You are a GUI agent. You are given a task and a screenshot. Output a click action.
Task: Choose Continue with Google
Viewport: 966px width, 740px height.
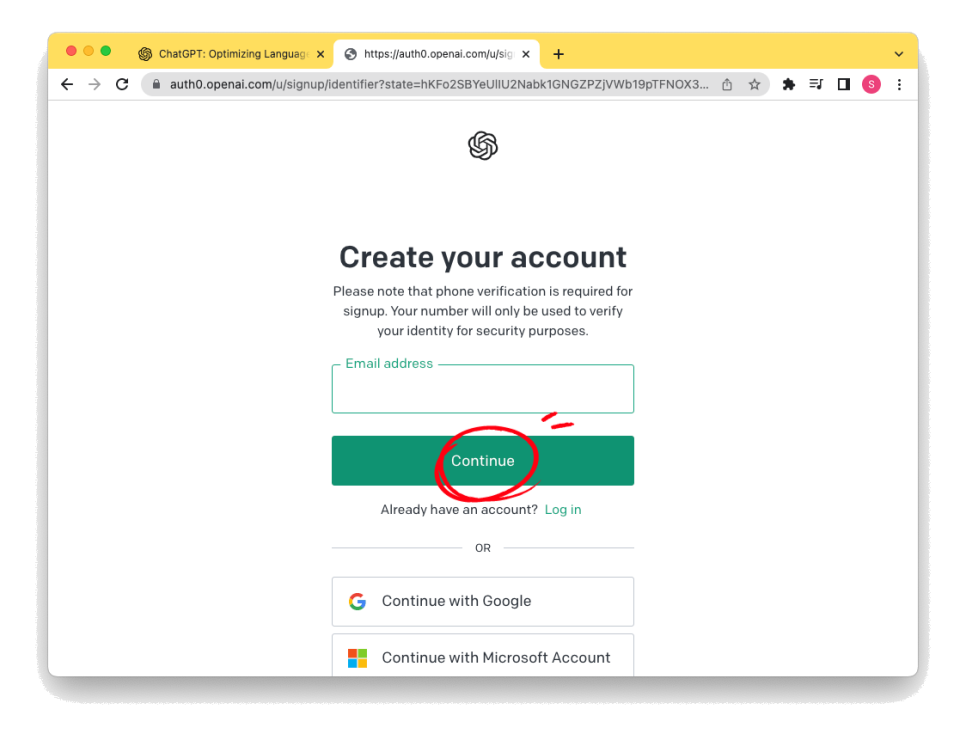pos(482,601)
